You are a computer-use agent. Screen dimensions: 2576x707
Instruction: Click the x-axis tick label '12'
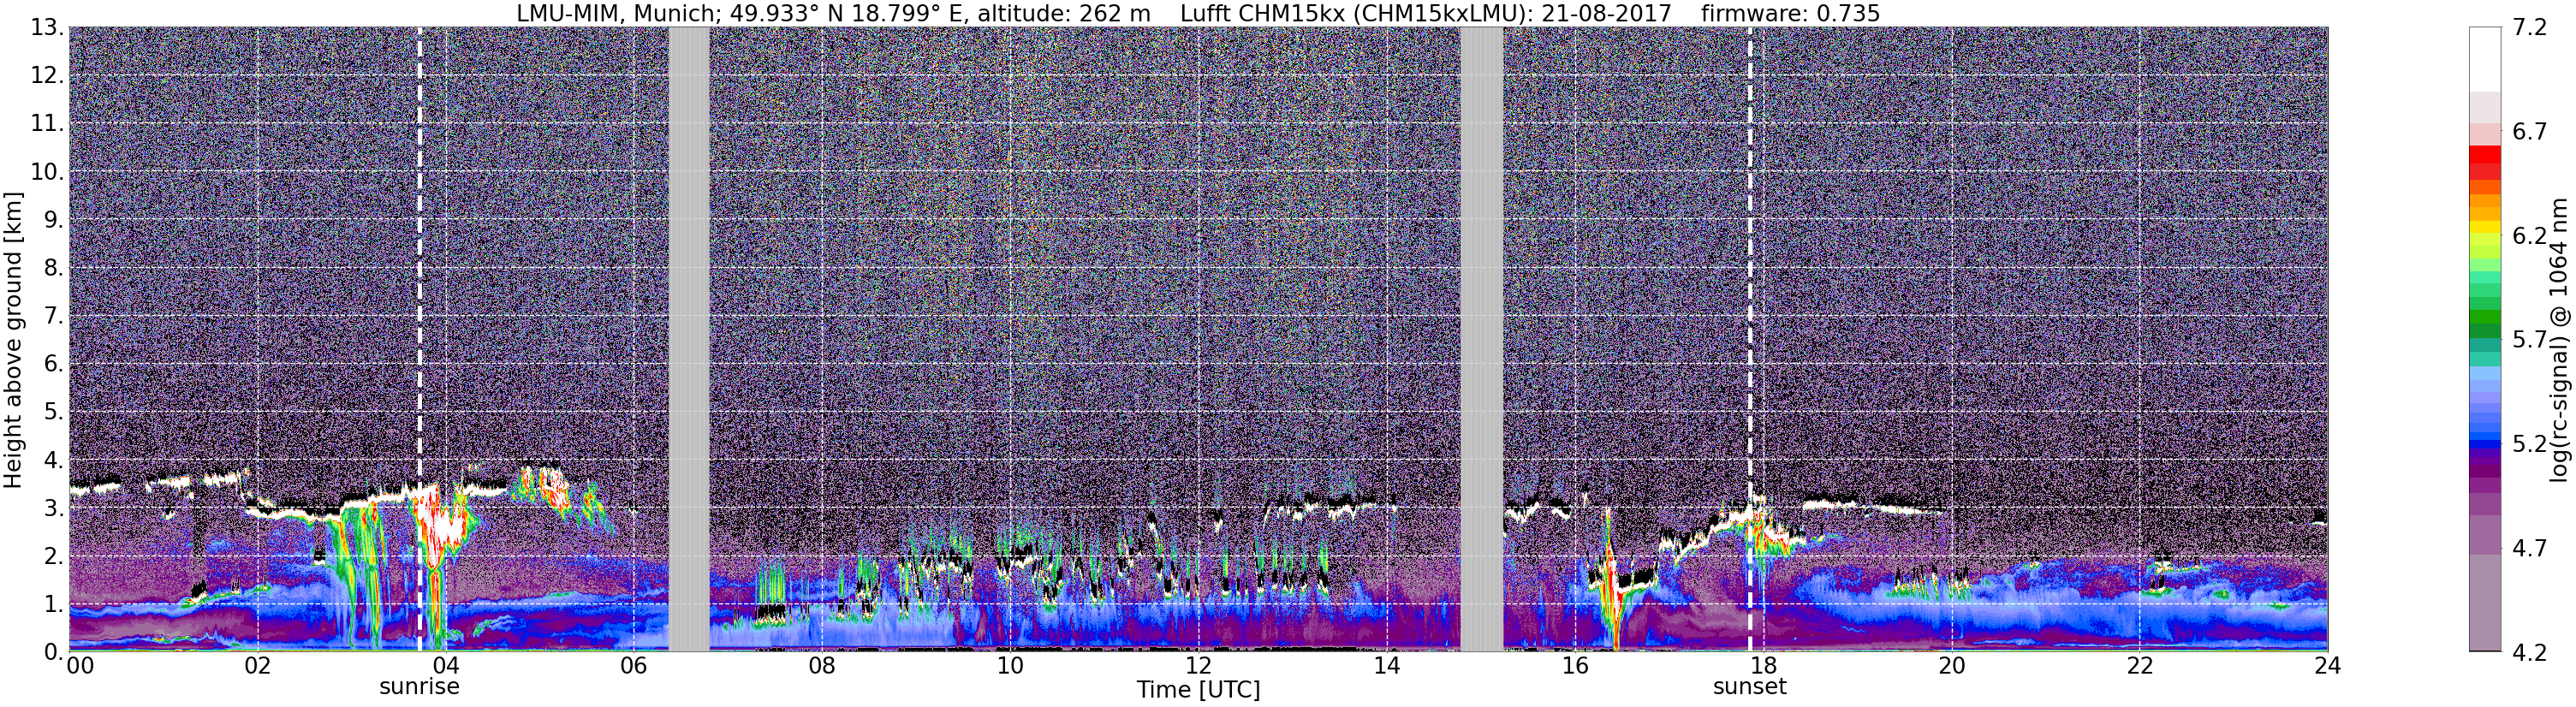[1198, 666]
